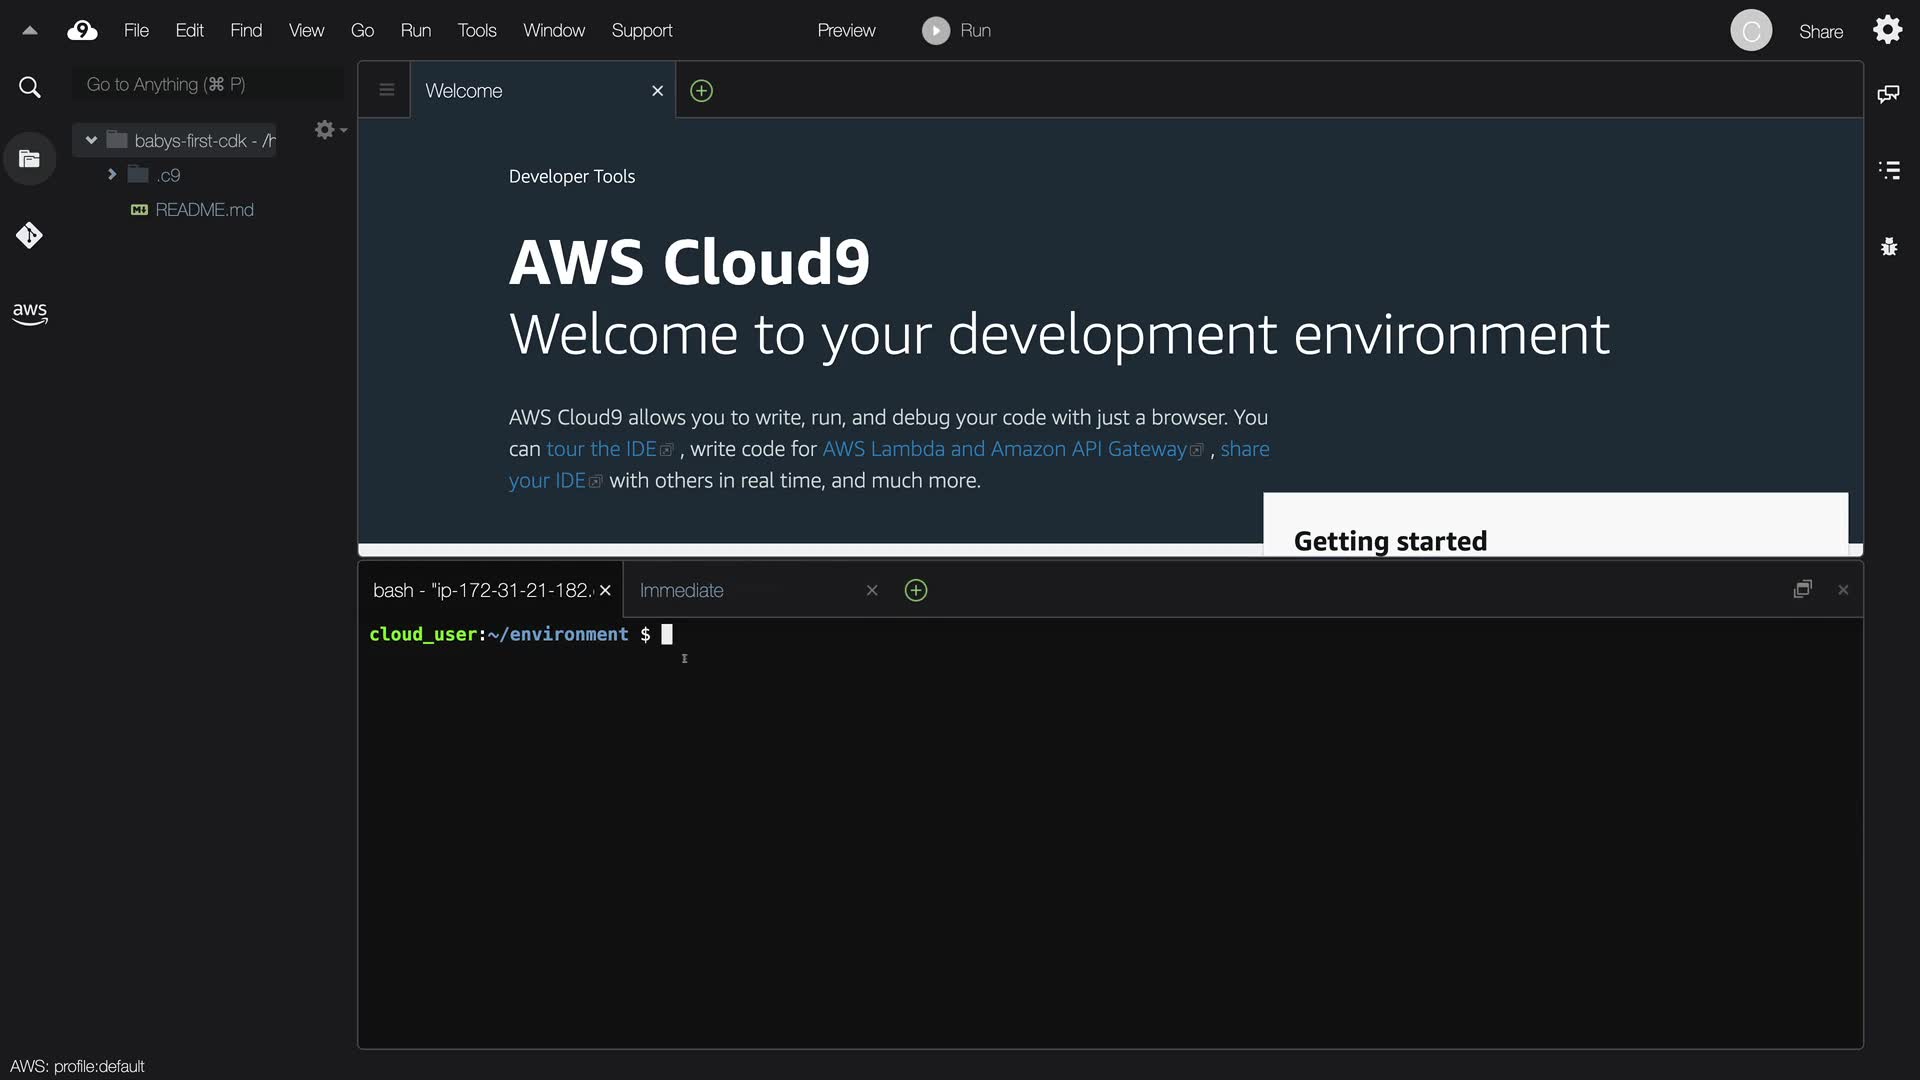Click the Share button

click(1820, 32)
